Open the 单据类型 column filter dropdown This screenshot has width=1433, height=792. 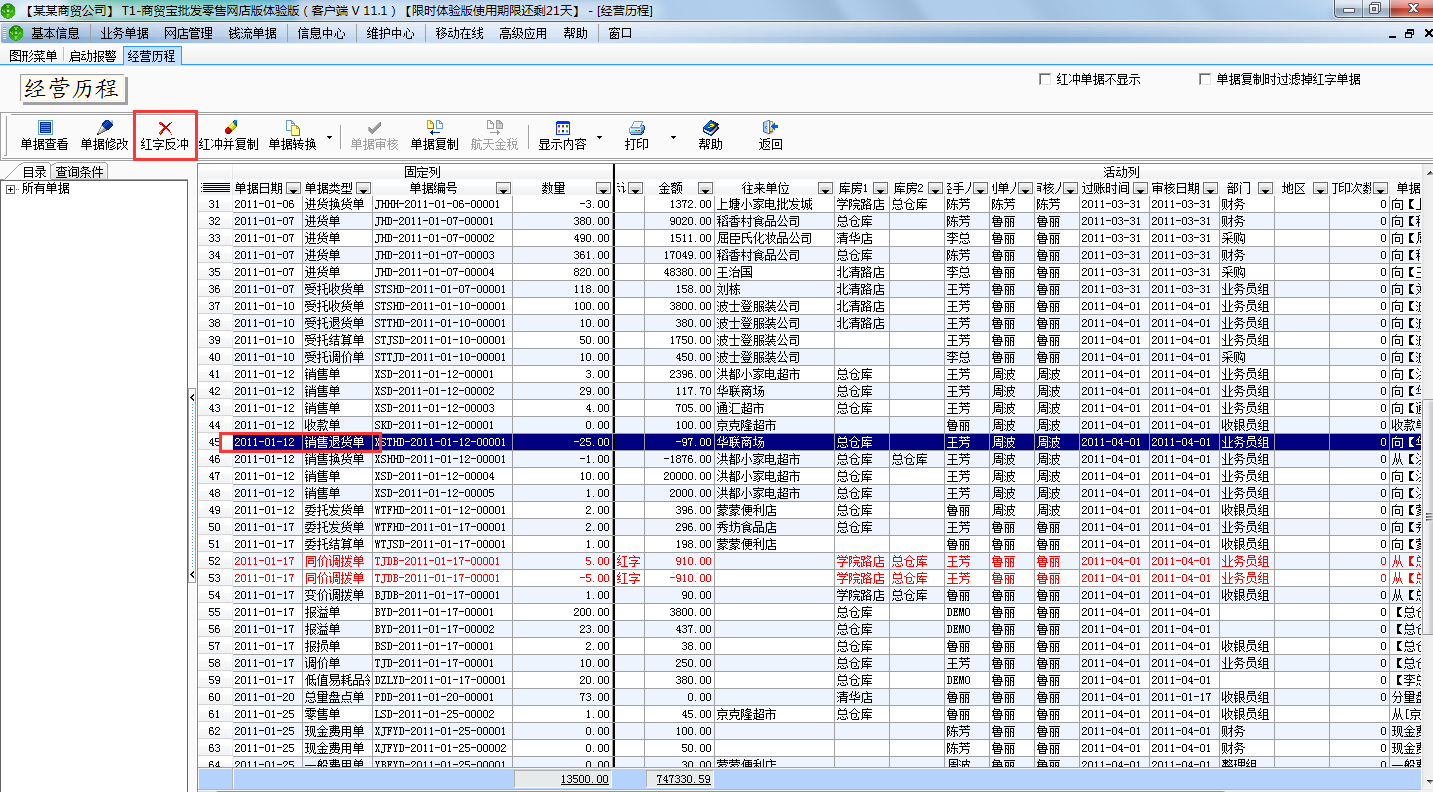[364, 189]
